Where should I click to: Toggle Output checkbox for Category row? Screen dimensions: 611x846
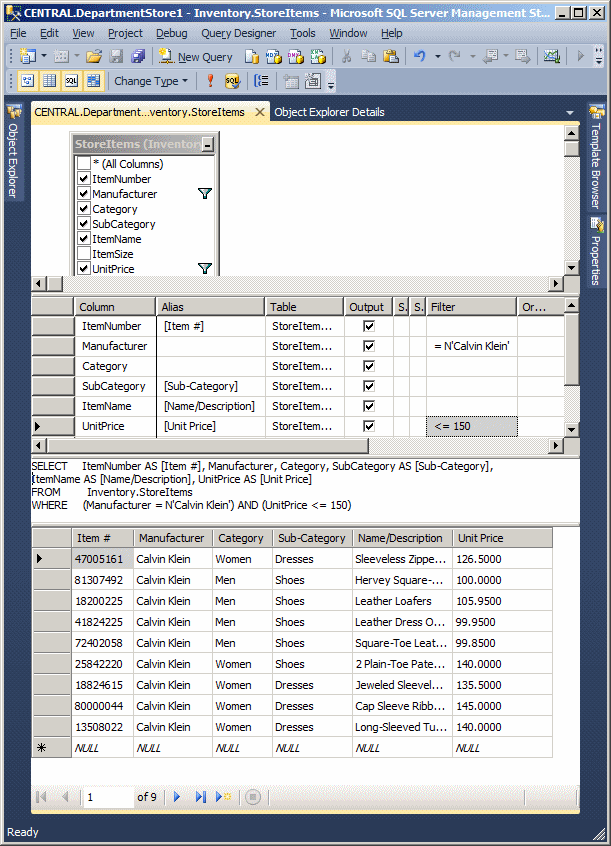pos(369,366)
